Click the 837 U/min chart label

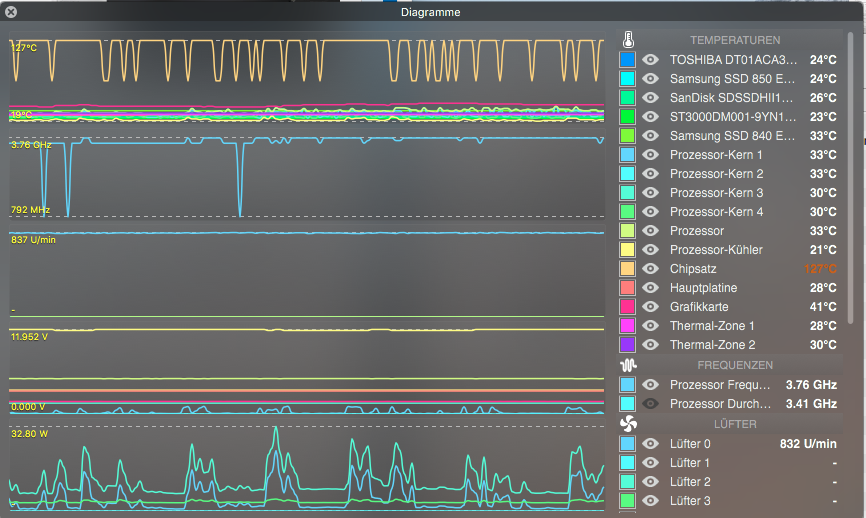(x=33, y=240)
